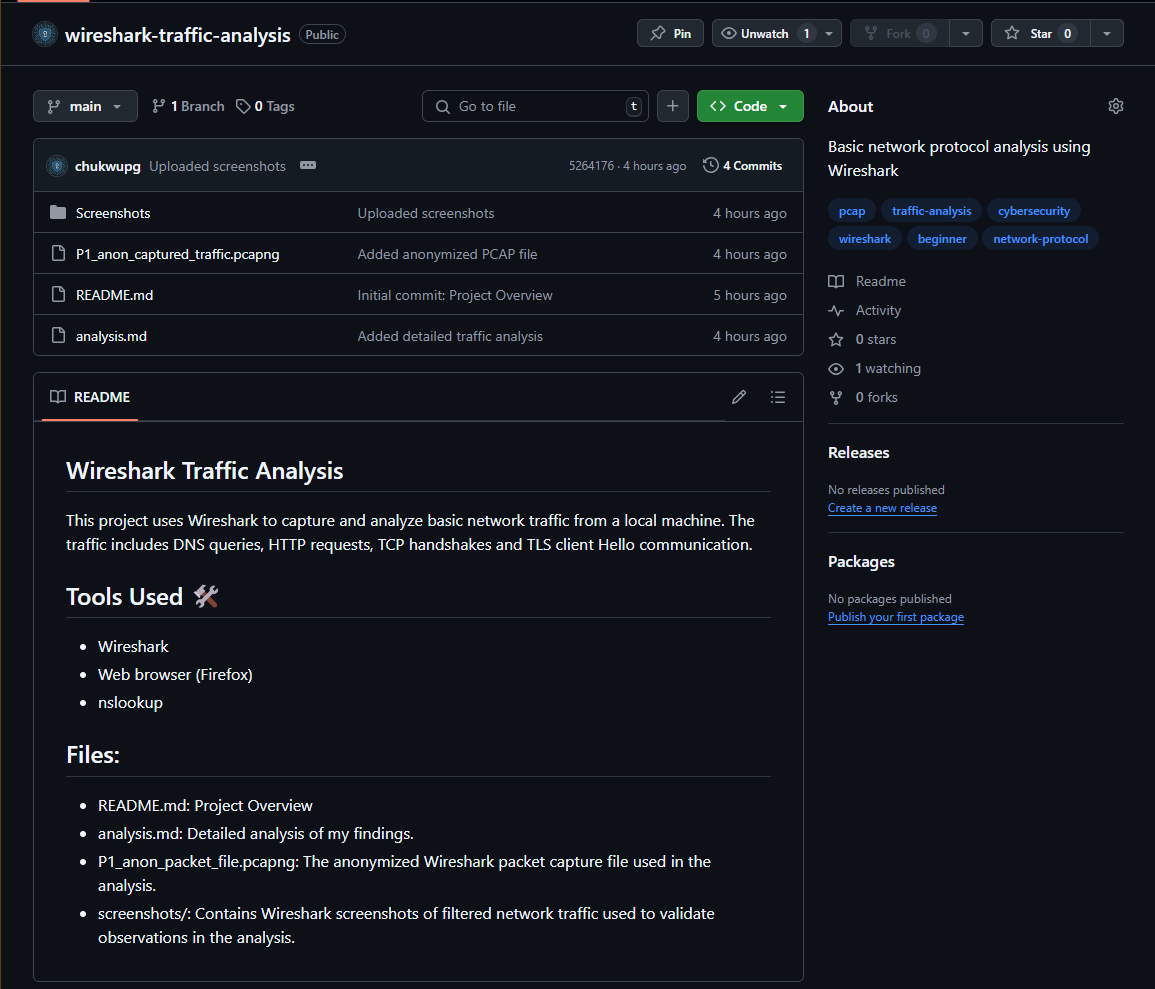View 0 forks link
The image size is (1155, 989).
click(x=876, y=398)
